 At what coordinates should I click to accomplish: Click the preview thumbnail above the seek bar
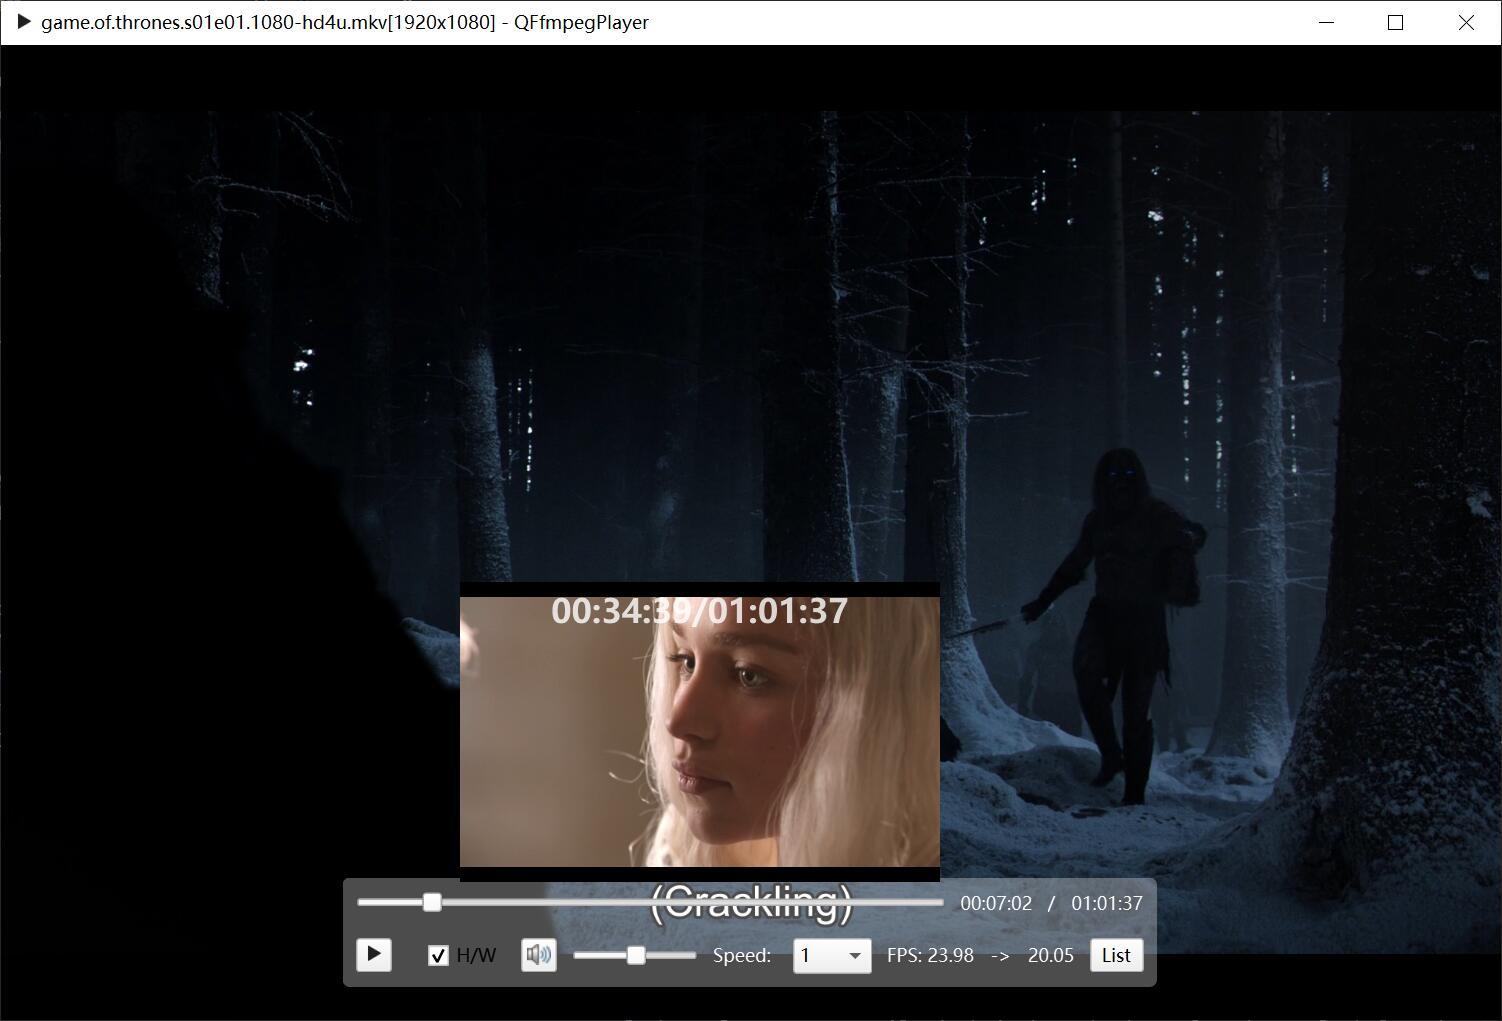(699, 731)
